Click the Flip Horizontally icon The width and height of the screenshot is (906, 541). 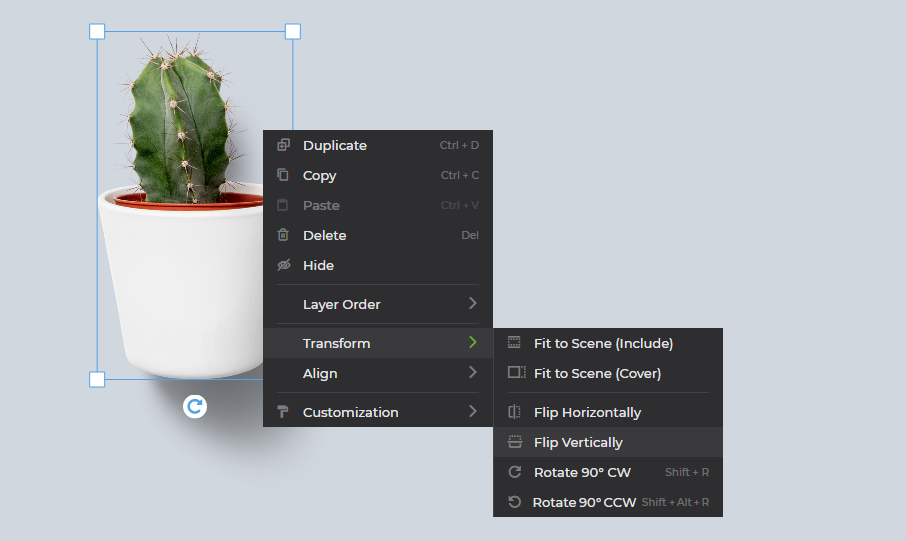pyautogui.click(x=514, y=412)
